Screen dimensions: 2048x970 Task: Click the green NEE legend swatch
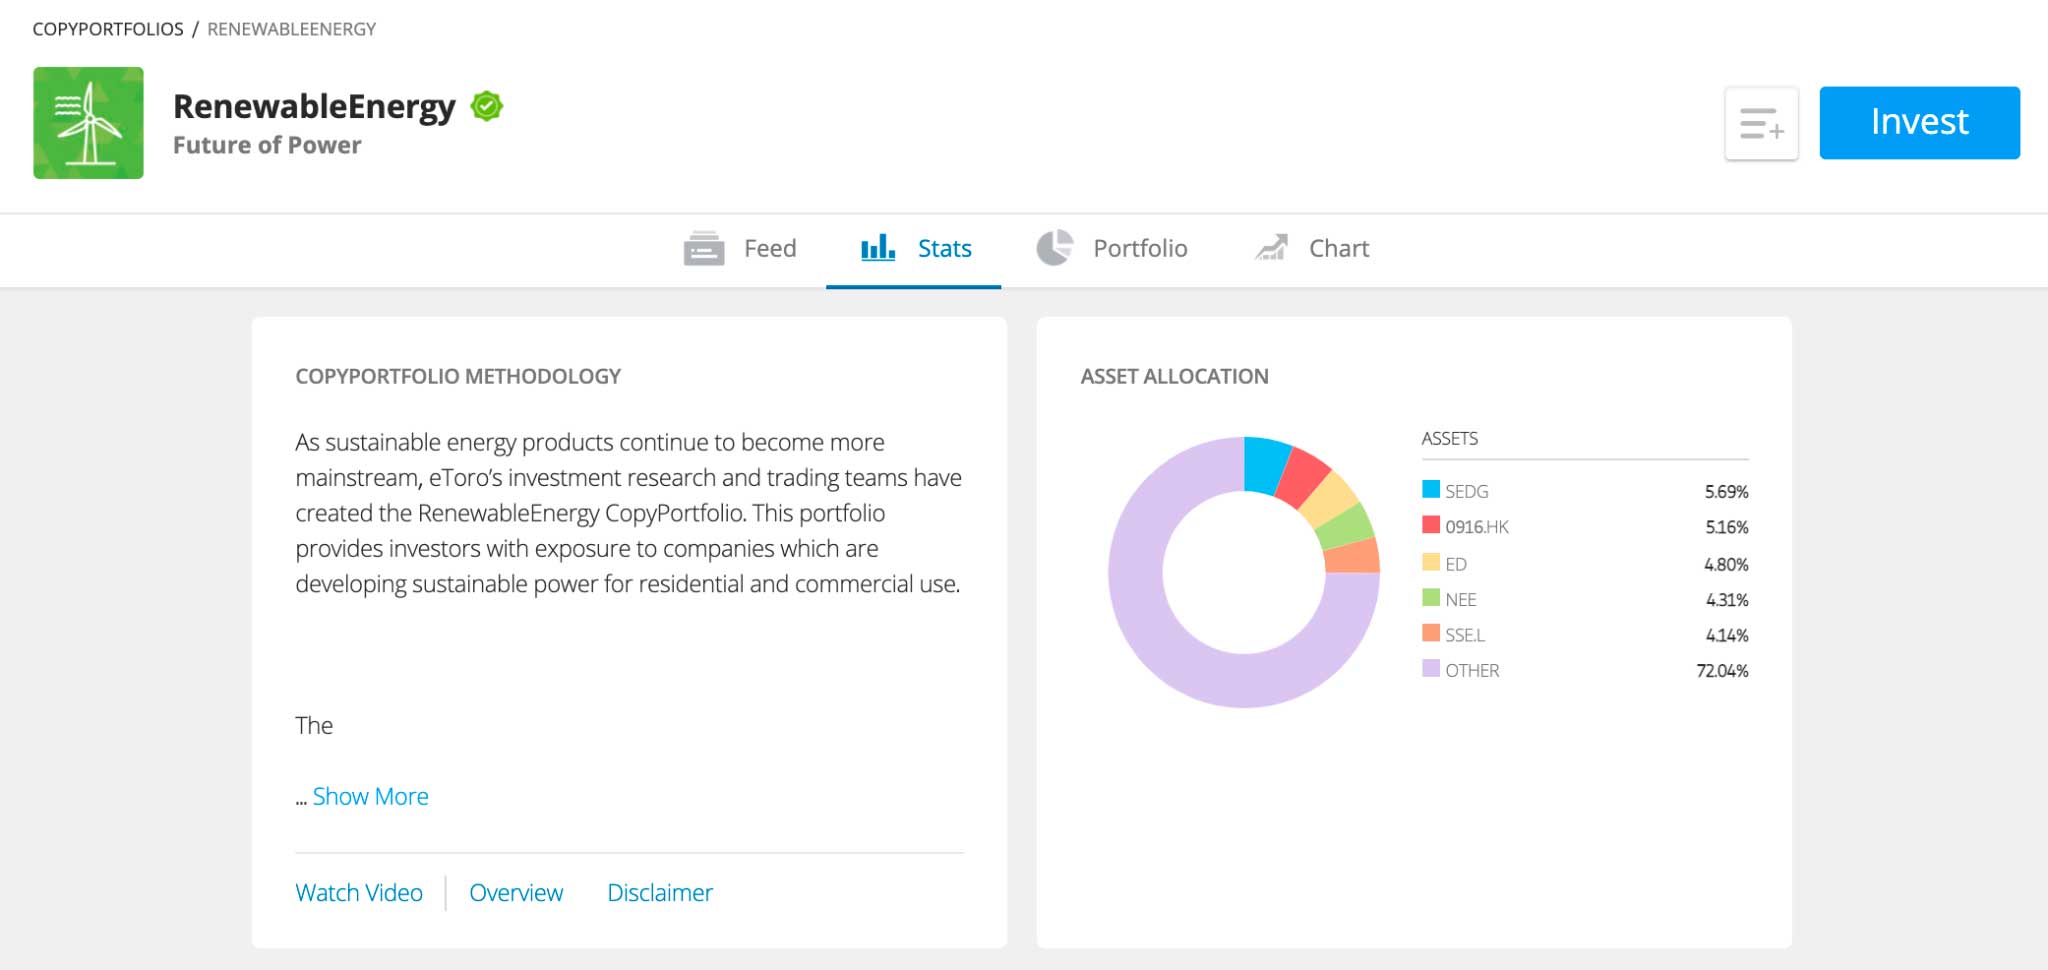pos(1431,598)
